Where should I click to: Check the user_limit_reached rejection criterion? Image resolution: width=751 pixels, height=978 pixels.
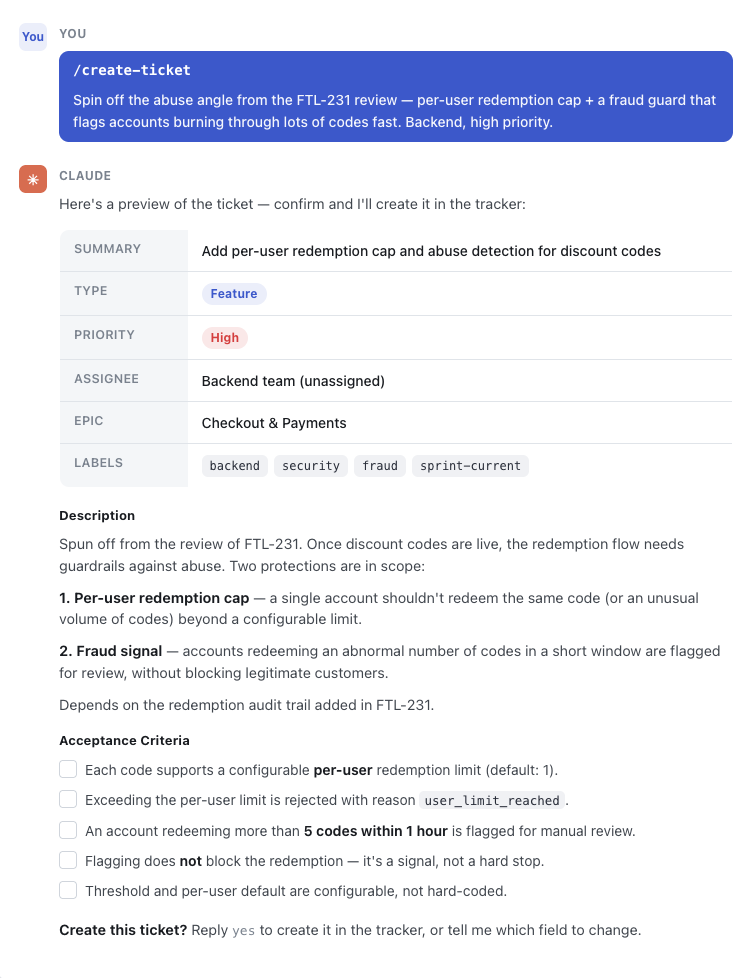(68, 799)
